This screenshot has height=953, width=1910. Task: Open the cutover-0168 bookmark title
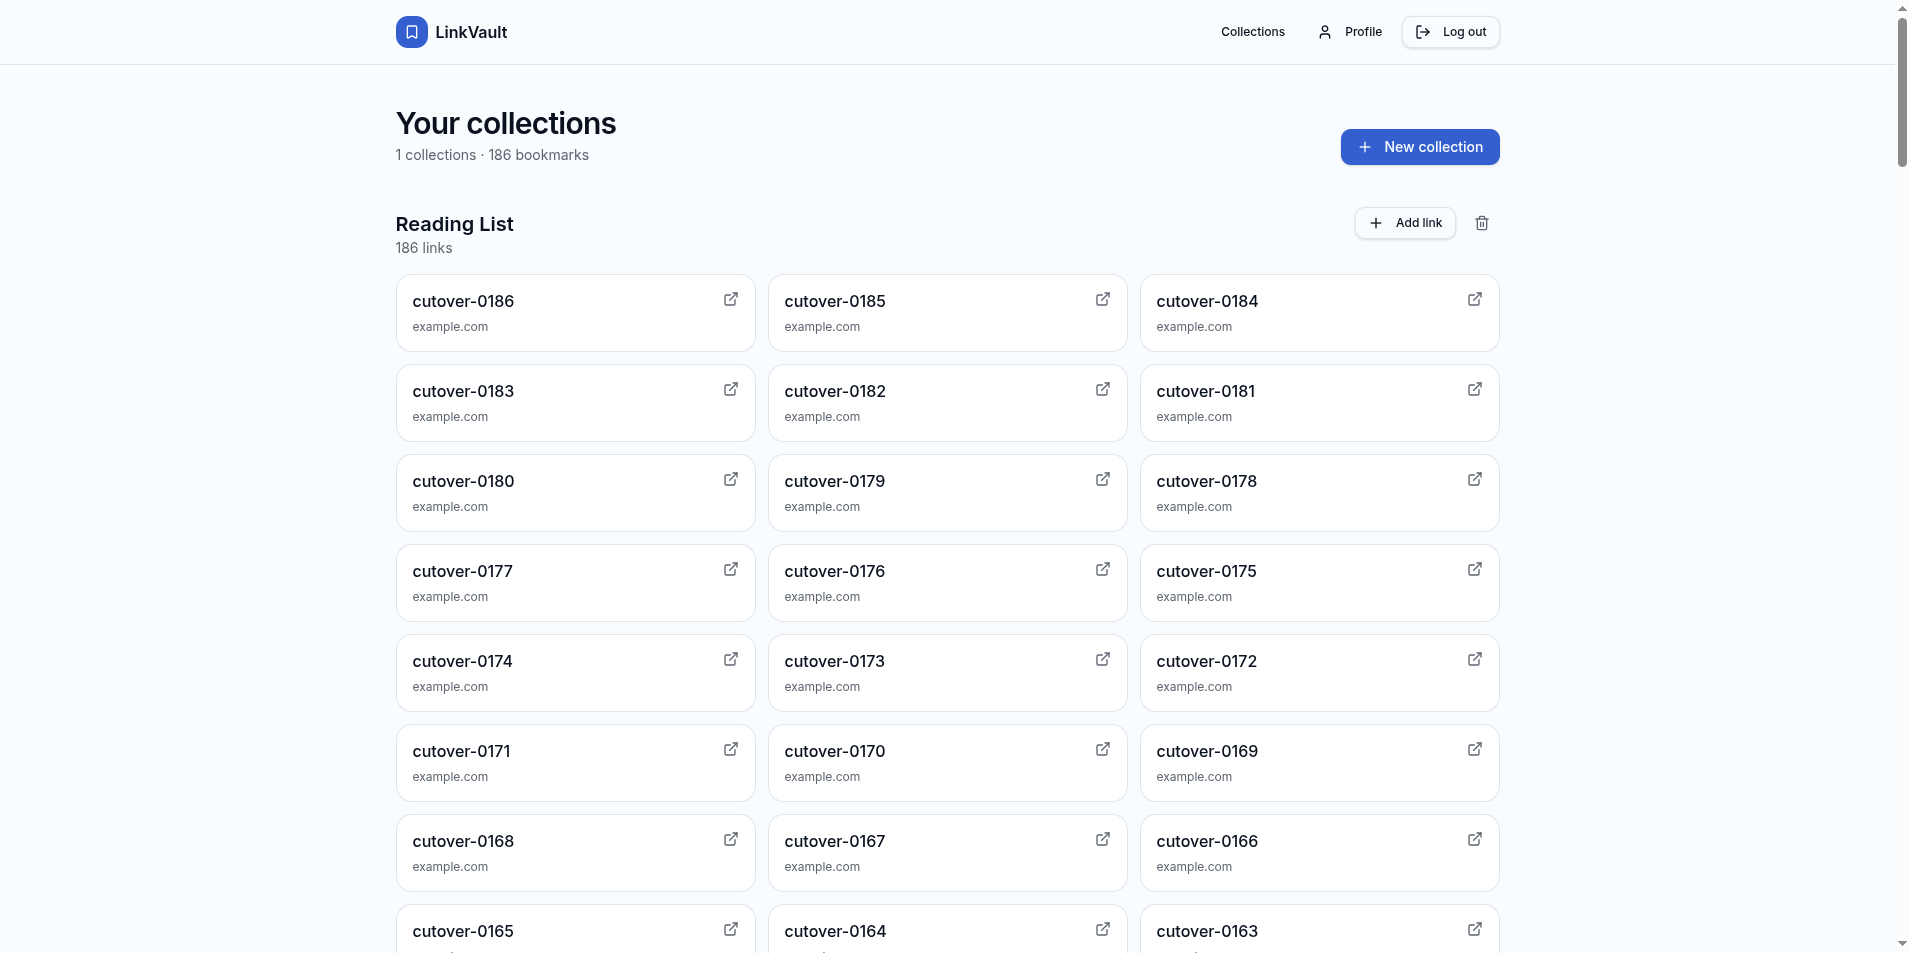(463, 841)
